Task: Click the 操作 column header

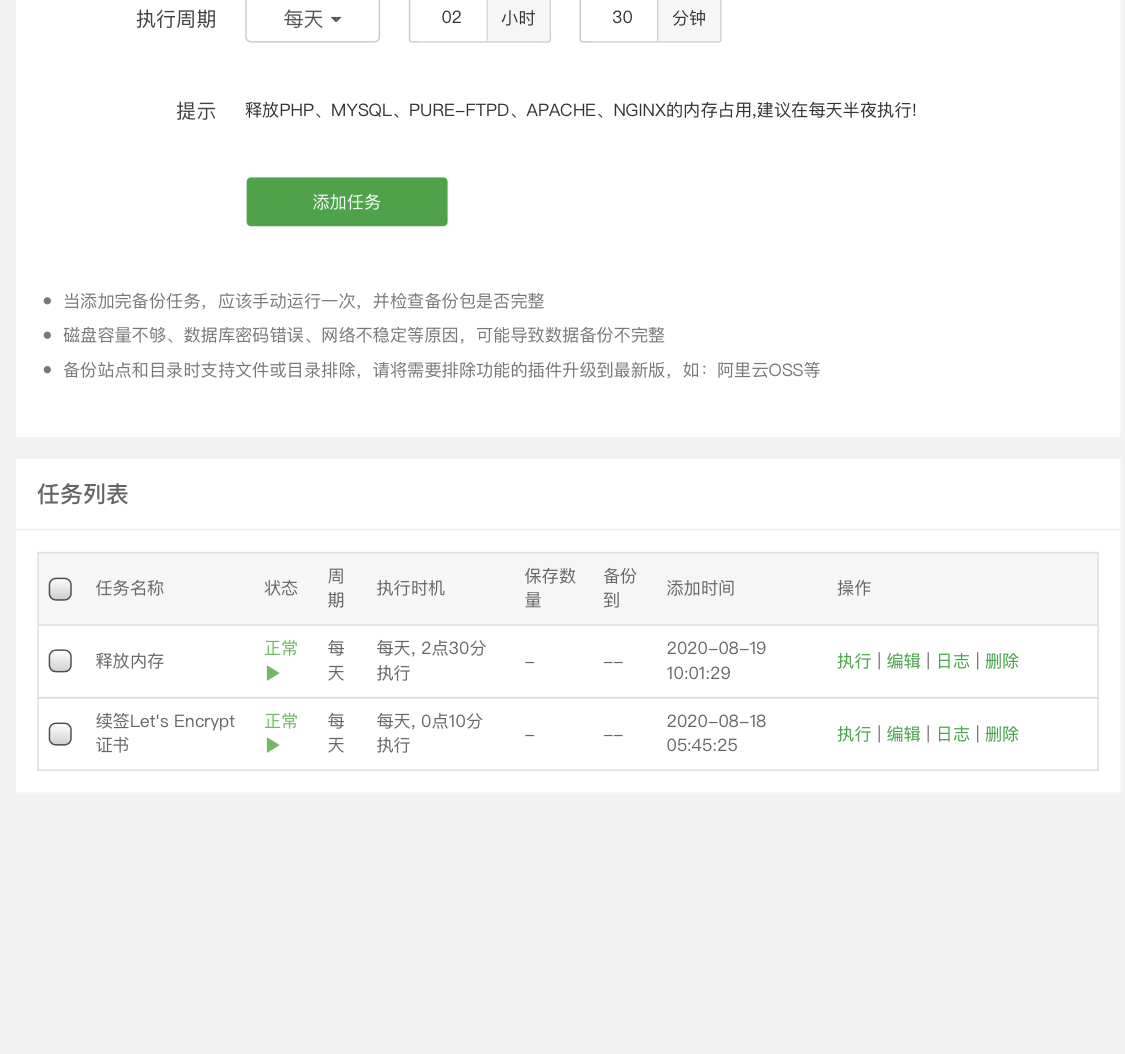Action: (x=854, y=588)
